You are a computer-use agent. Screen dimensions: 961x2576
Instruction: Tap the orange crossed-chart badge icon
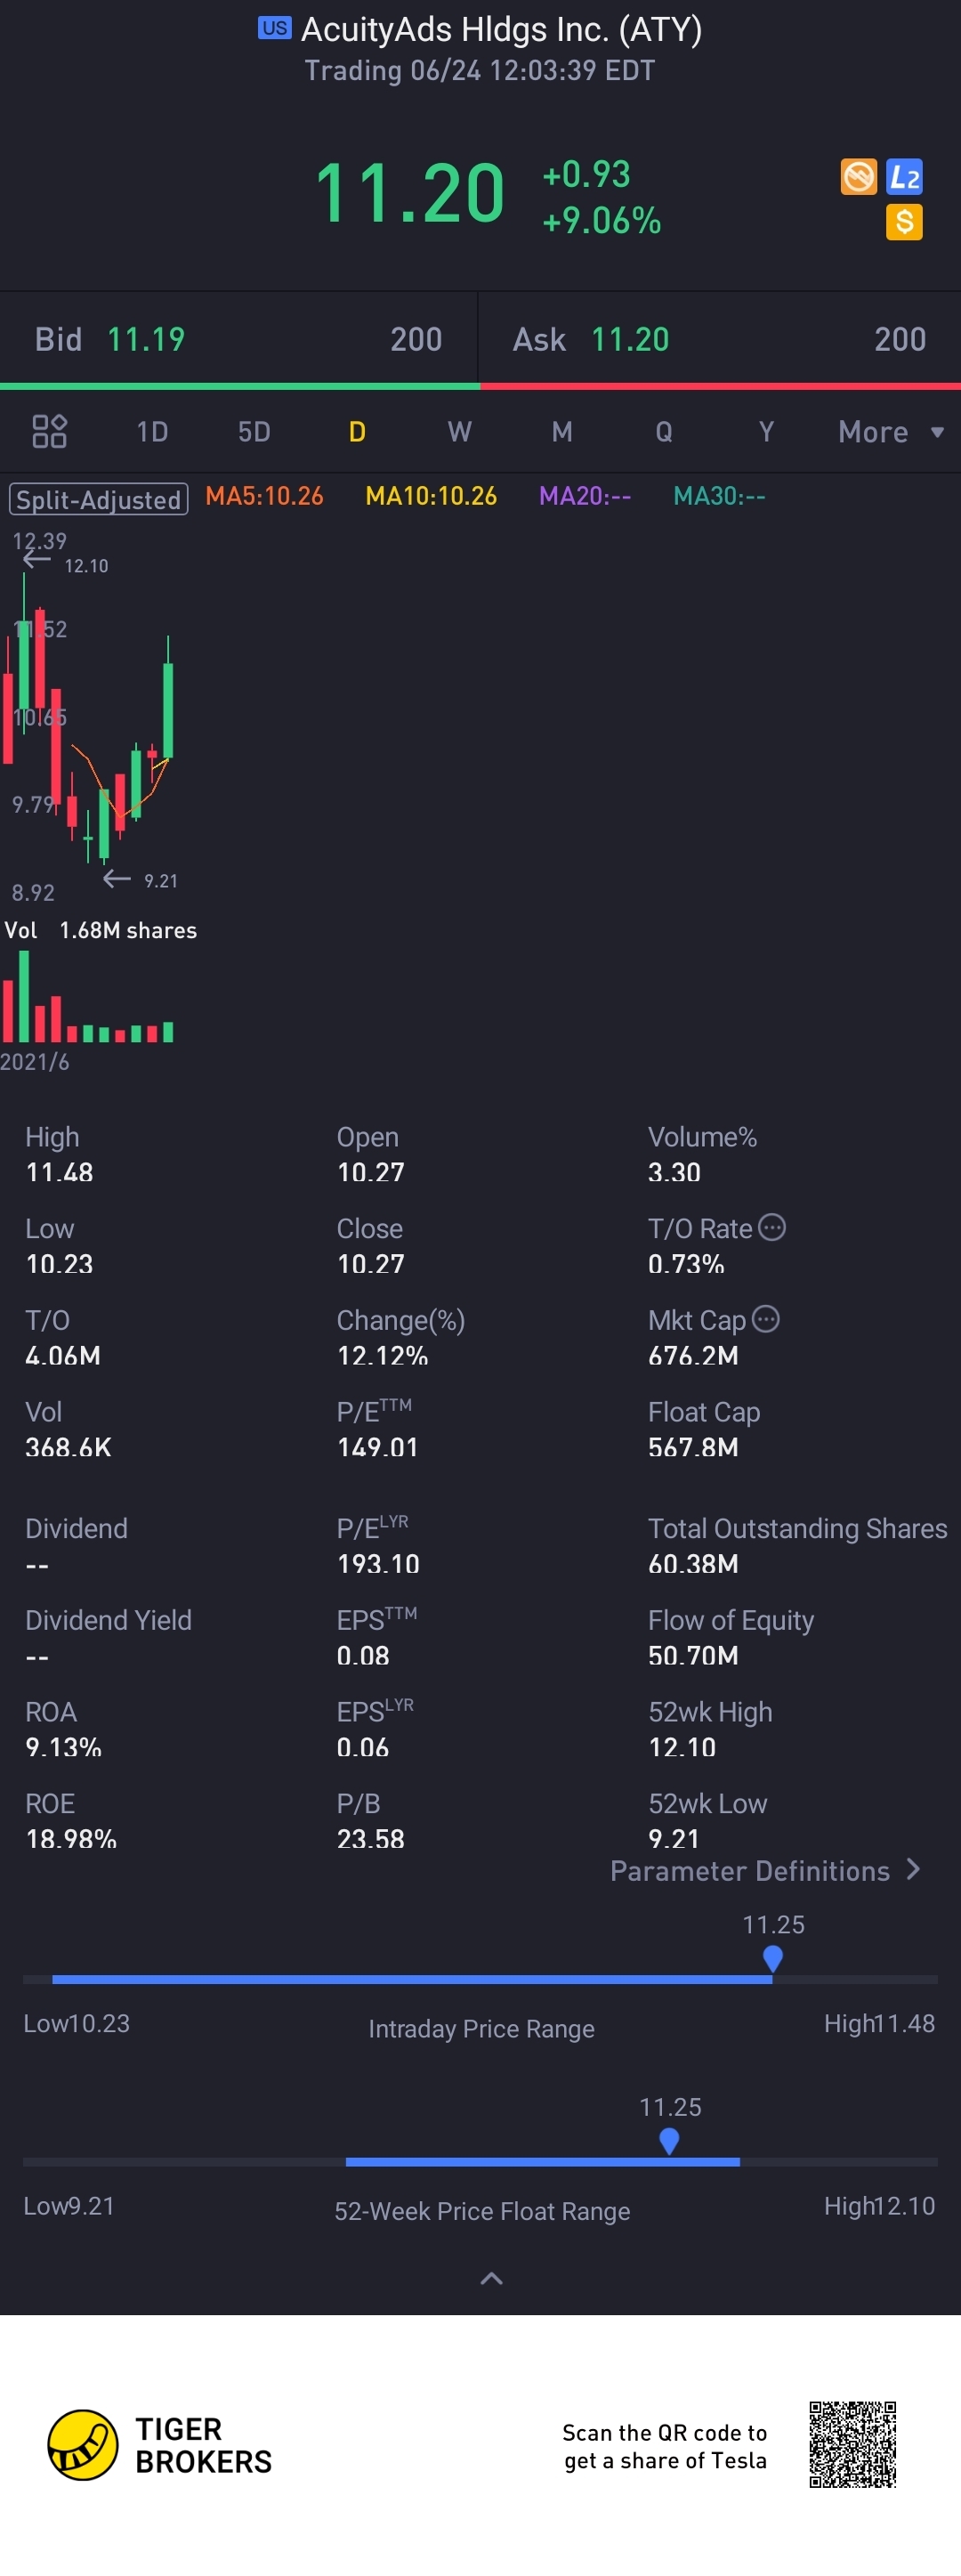858,177
